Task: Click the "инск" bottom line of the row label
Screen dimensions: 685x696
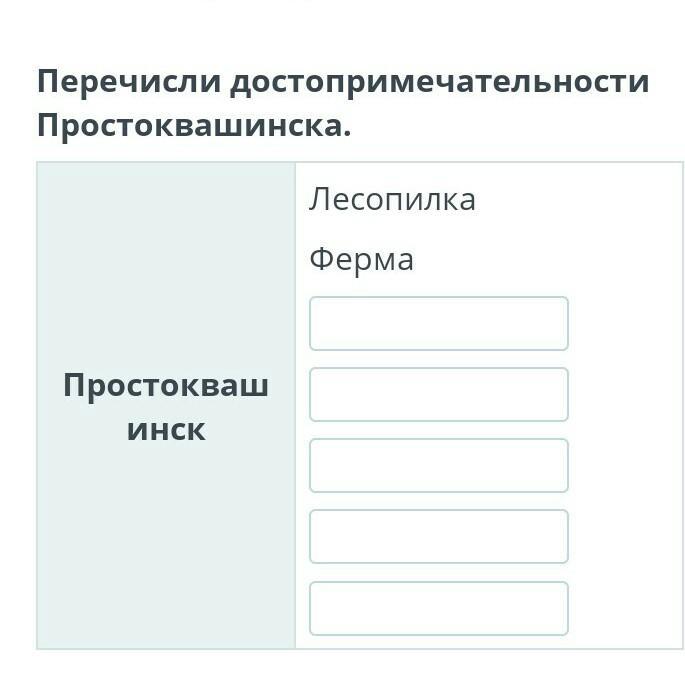Action: pyautogui.click(x=166, y=430)
